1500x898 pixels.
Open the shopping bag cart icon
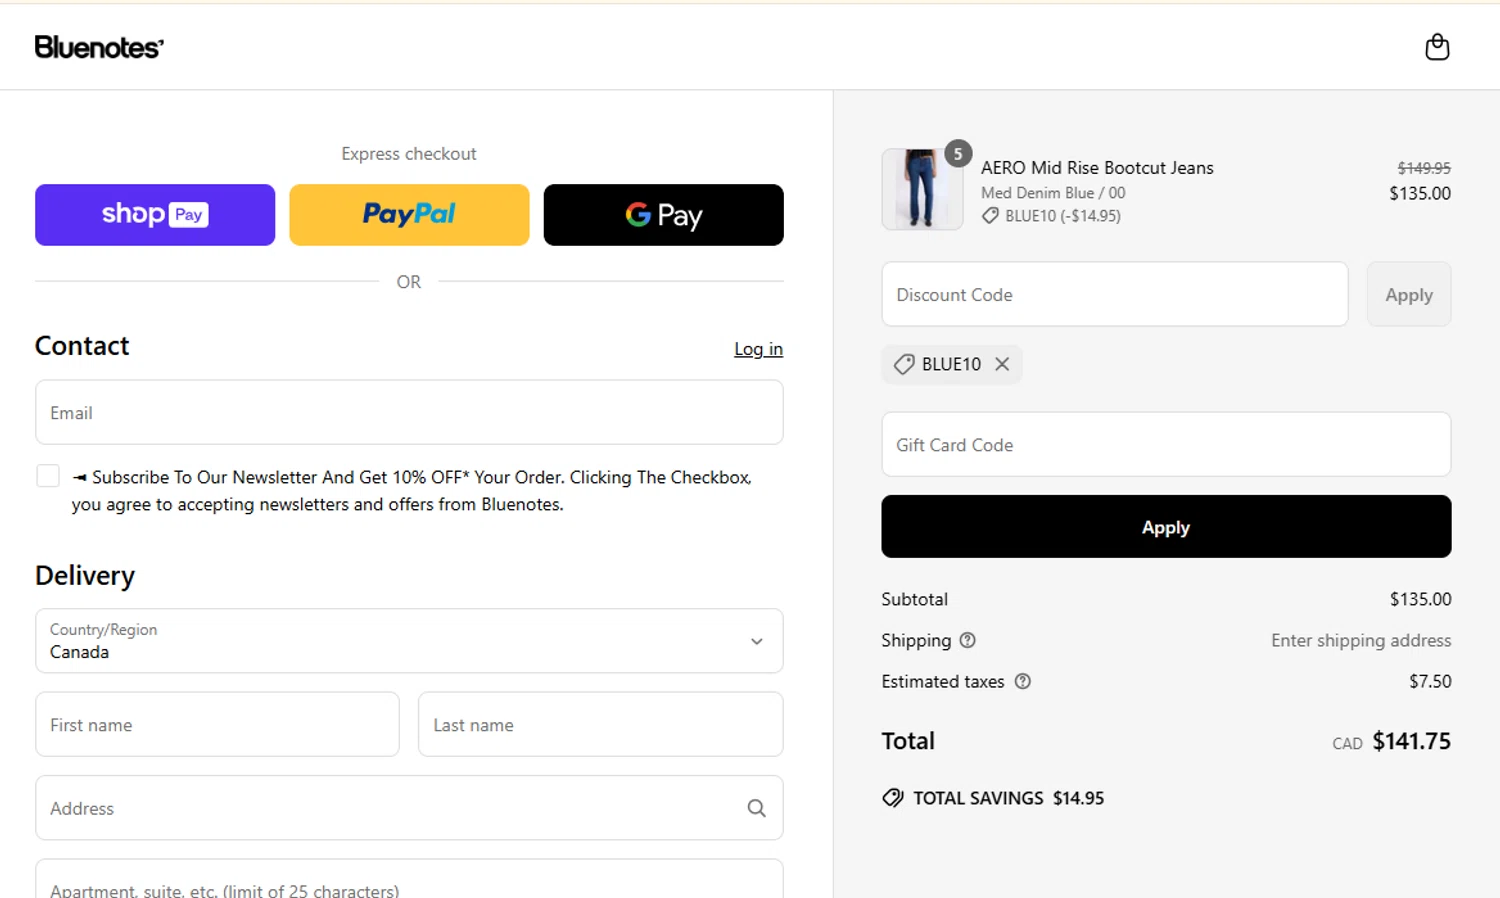(x=1437, y=47)
